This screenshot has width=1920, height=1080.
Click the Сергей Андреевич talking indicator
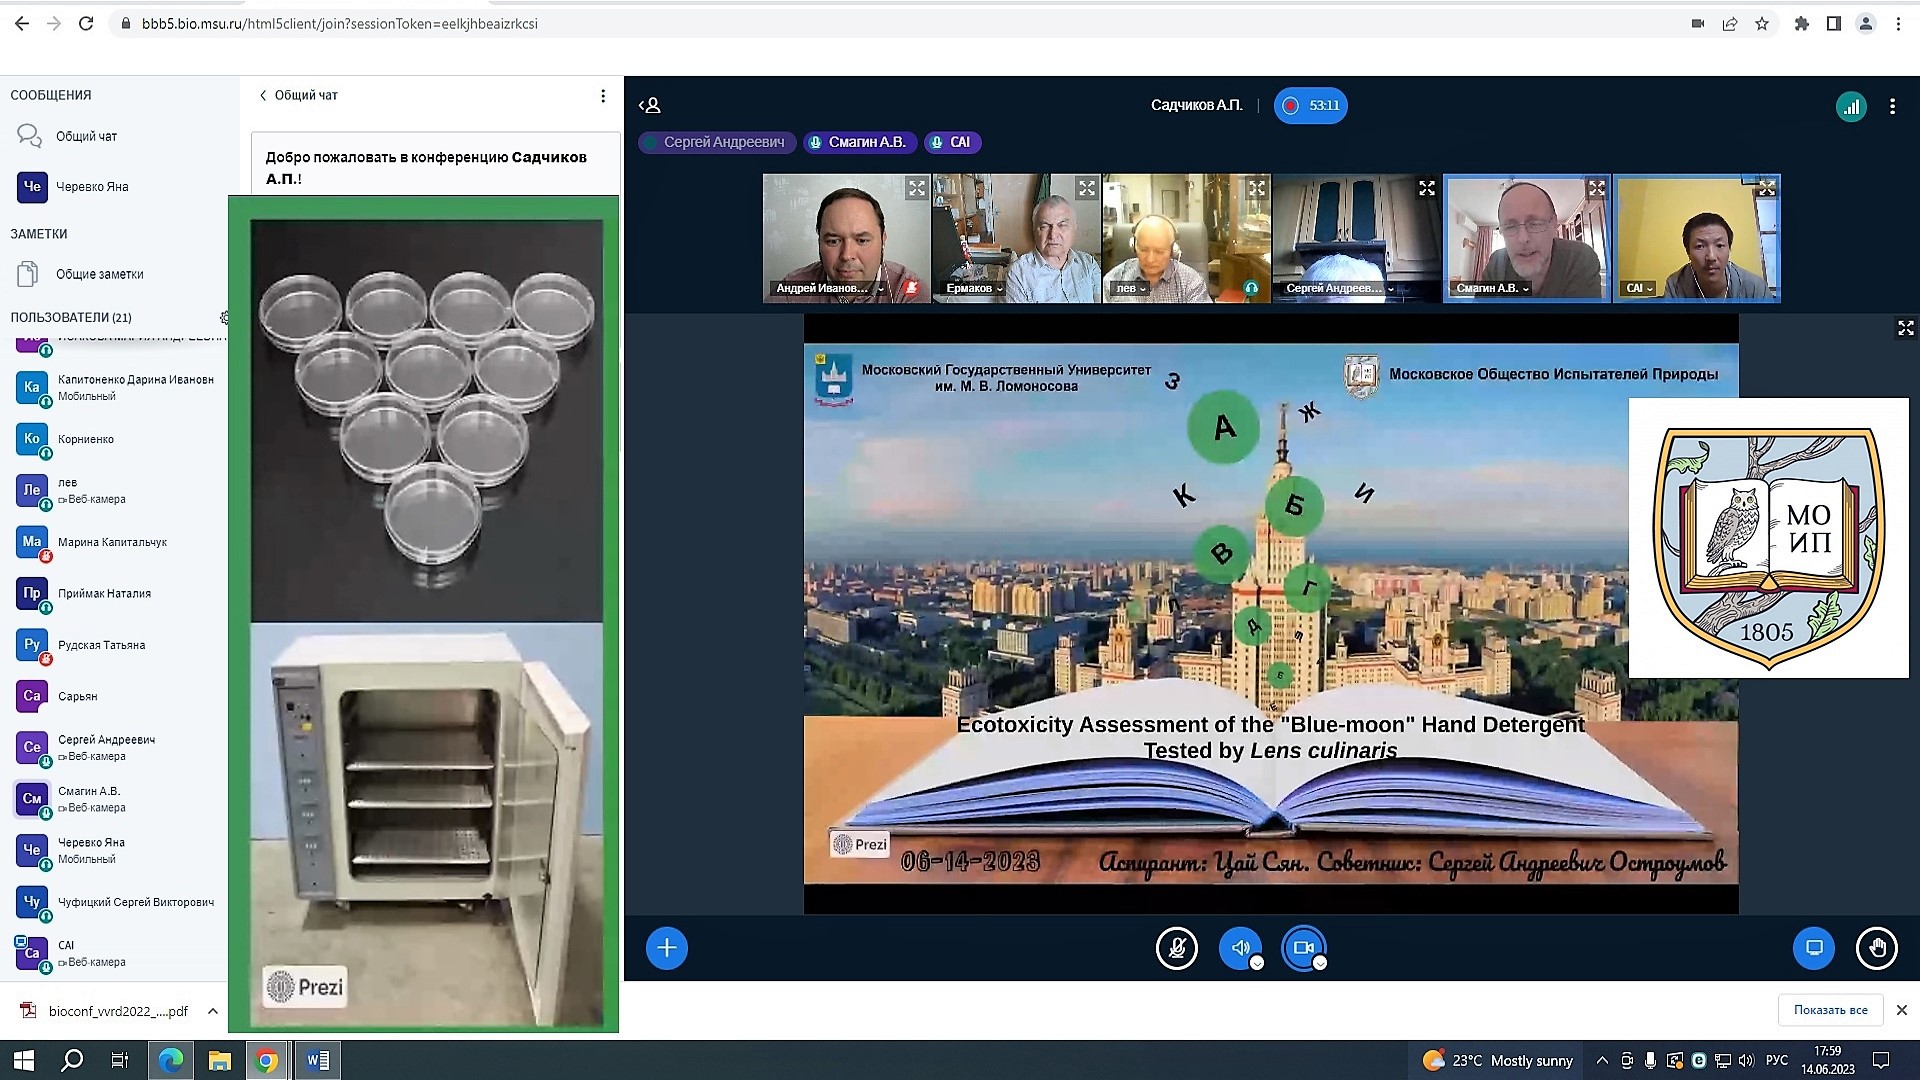[x=717, y=142]
